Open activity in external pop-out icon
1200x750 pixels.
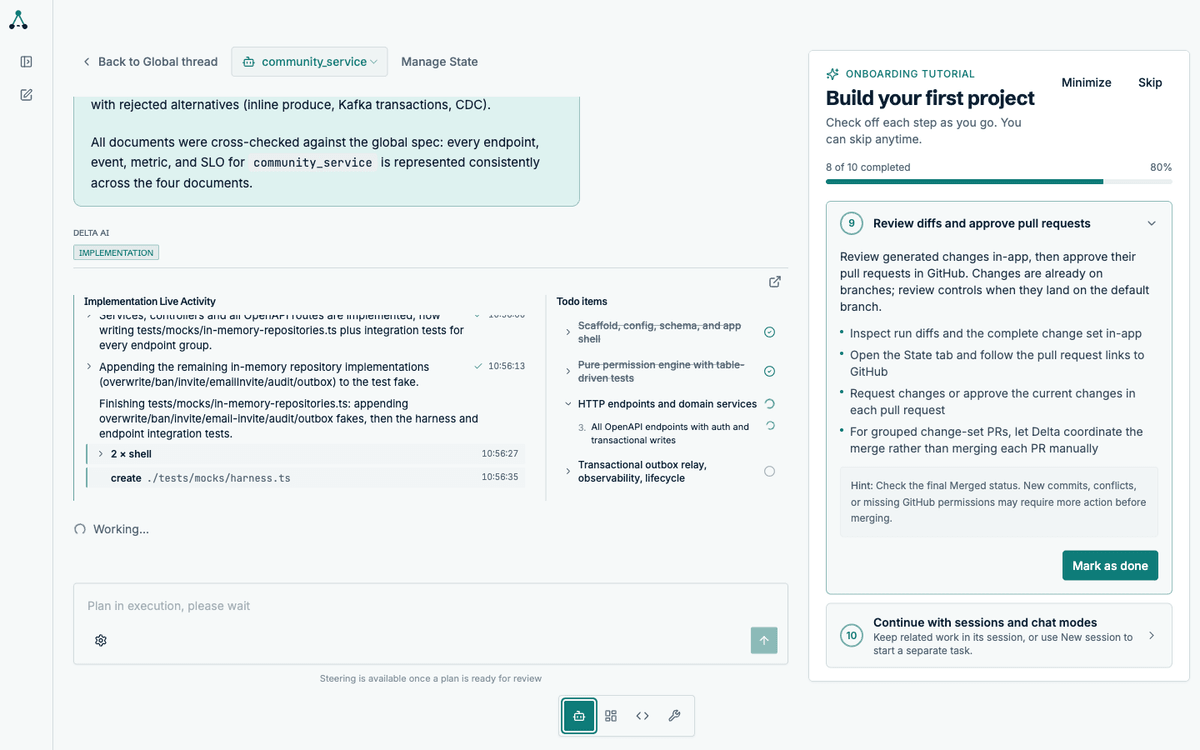click(x=775, y=282)
